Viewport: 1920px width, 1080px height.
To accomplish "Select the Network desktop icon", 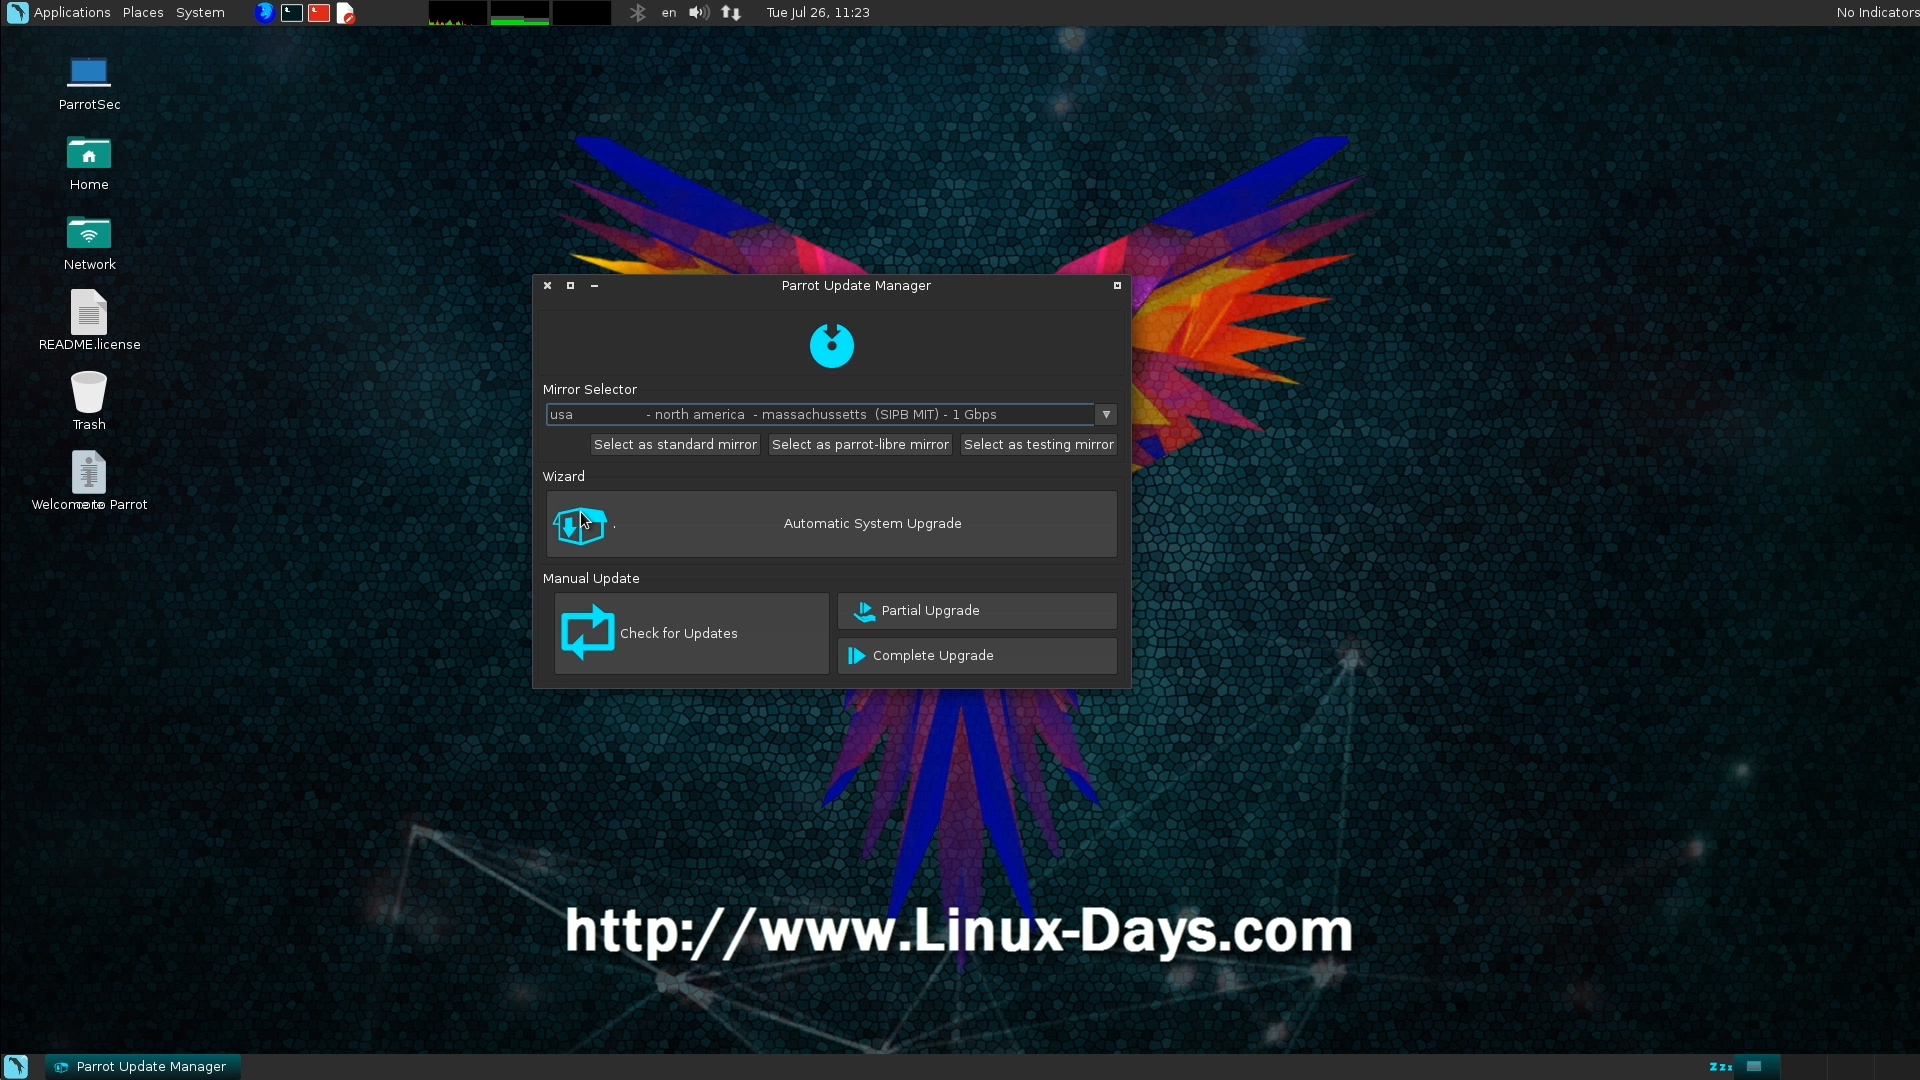I will coord(89,243).
